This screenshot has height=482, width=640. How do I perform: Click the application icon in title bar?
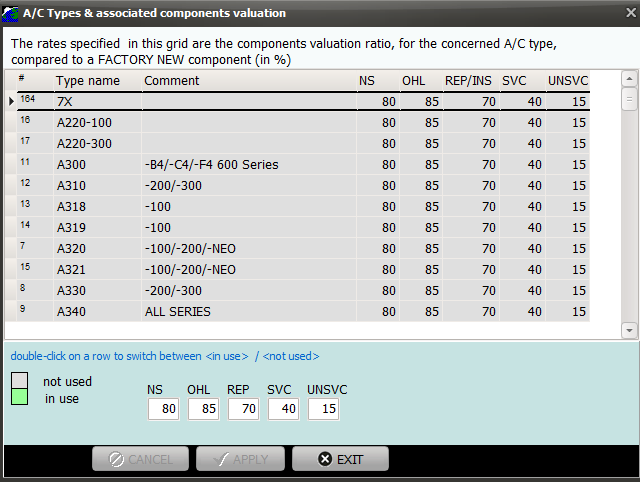[x=10, y=13]
